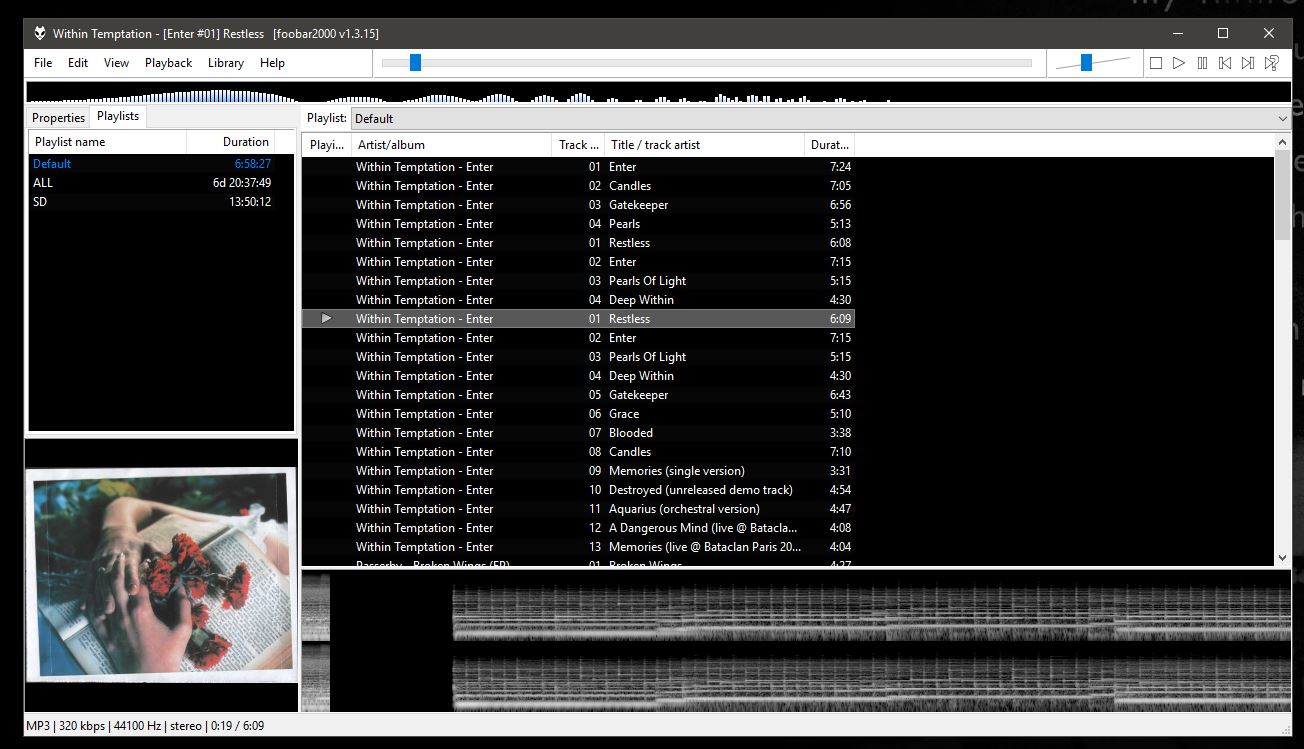The image size is (1304, 749).
Task: Open the Playback menu
Action: pos(168,63)
